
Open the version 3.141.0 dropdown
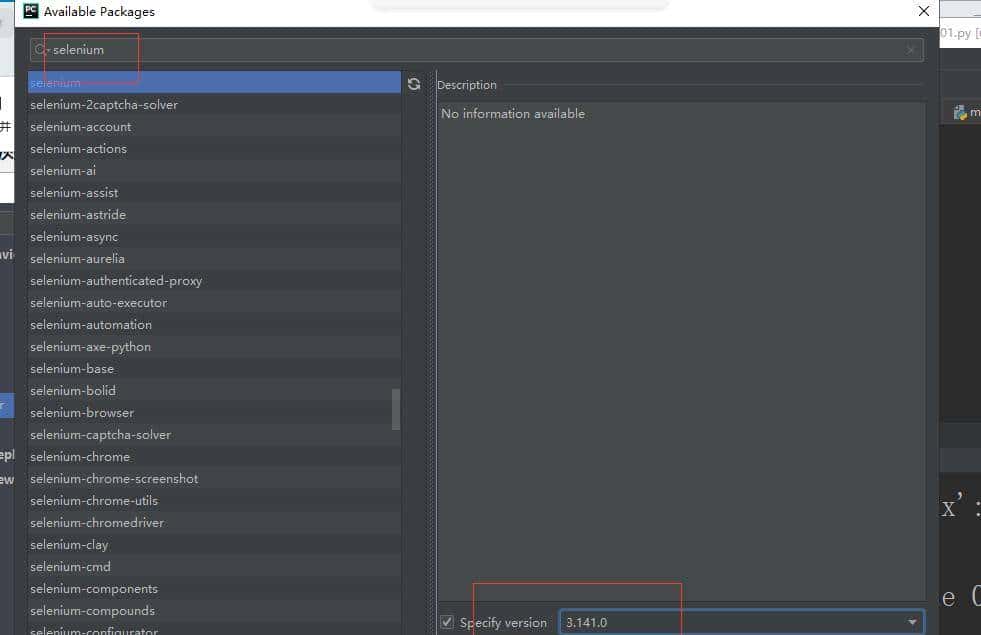911,622
